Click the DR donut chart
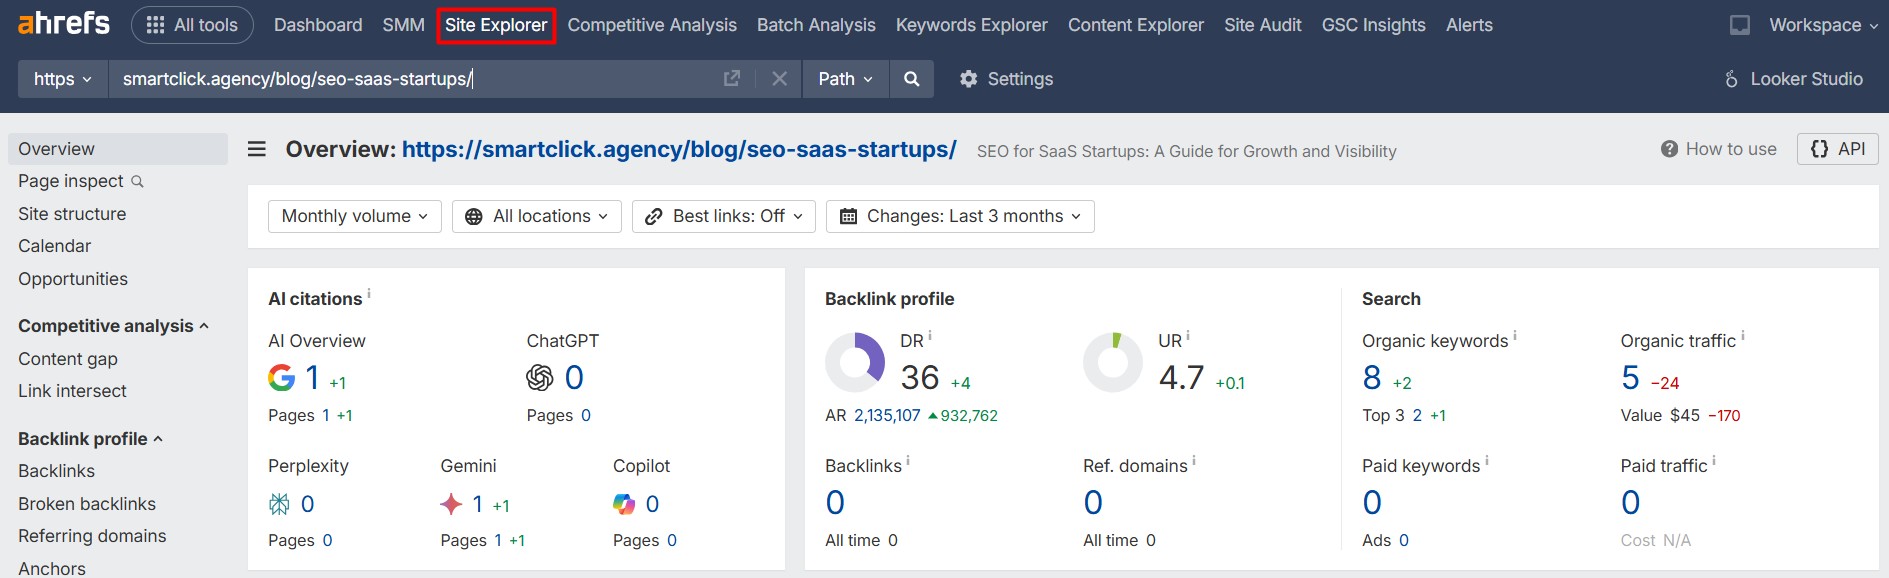1889x578 pixels. point(855,362)
